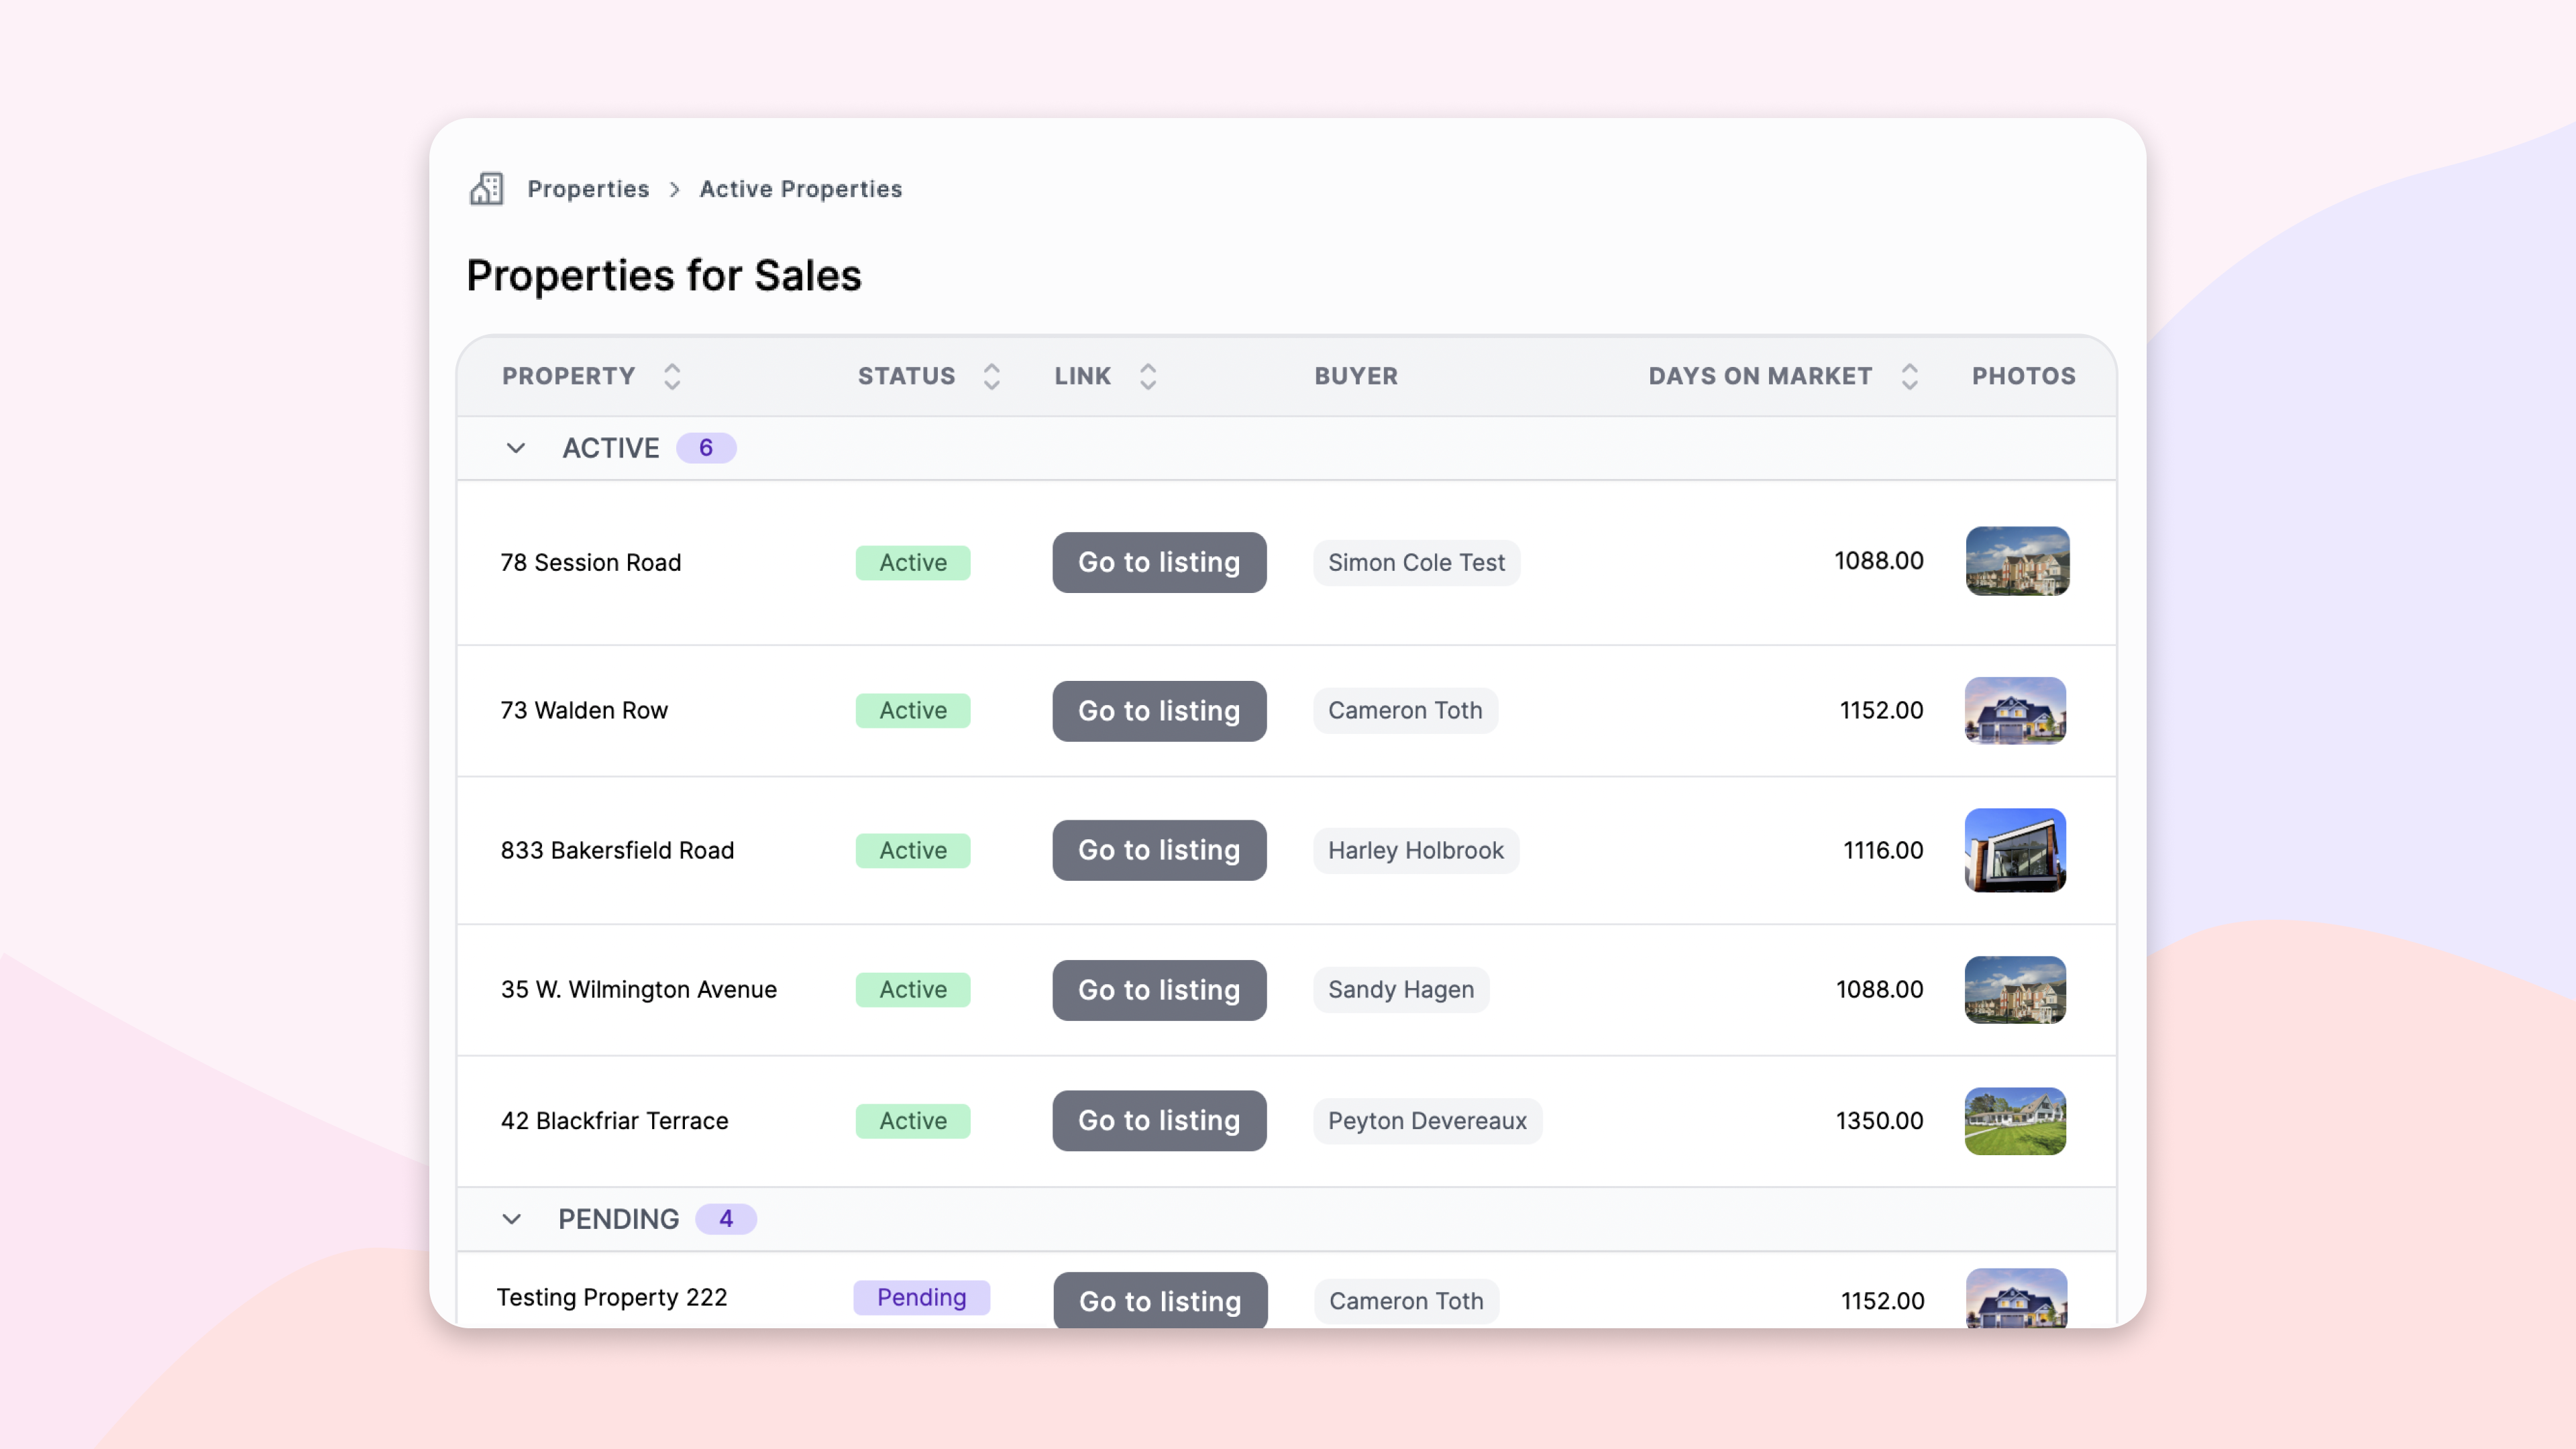Click the Active status badge for 78 Session Road
2576x1449 pixels.
913,562
